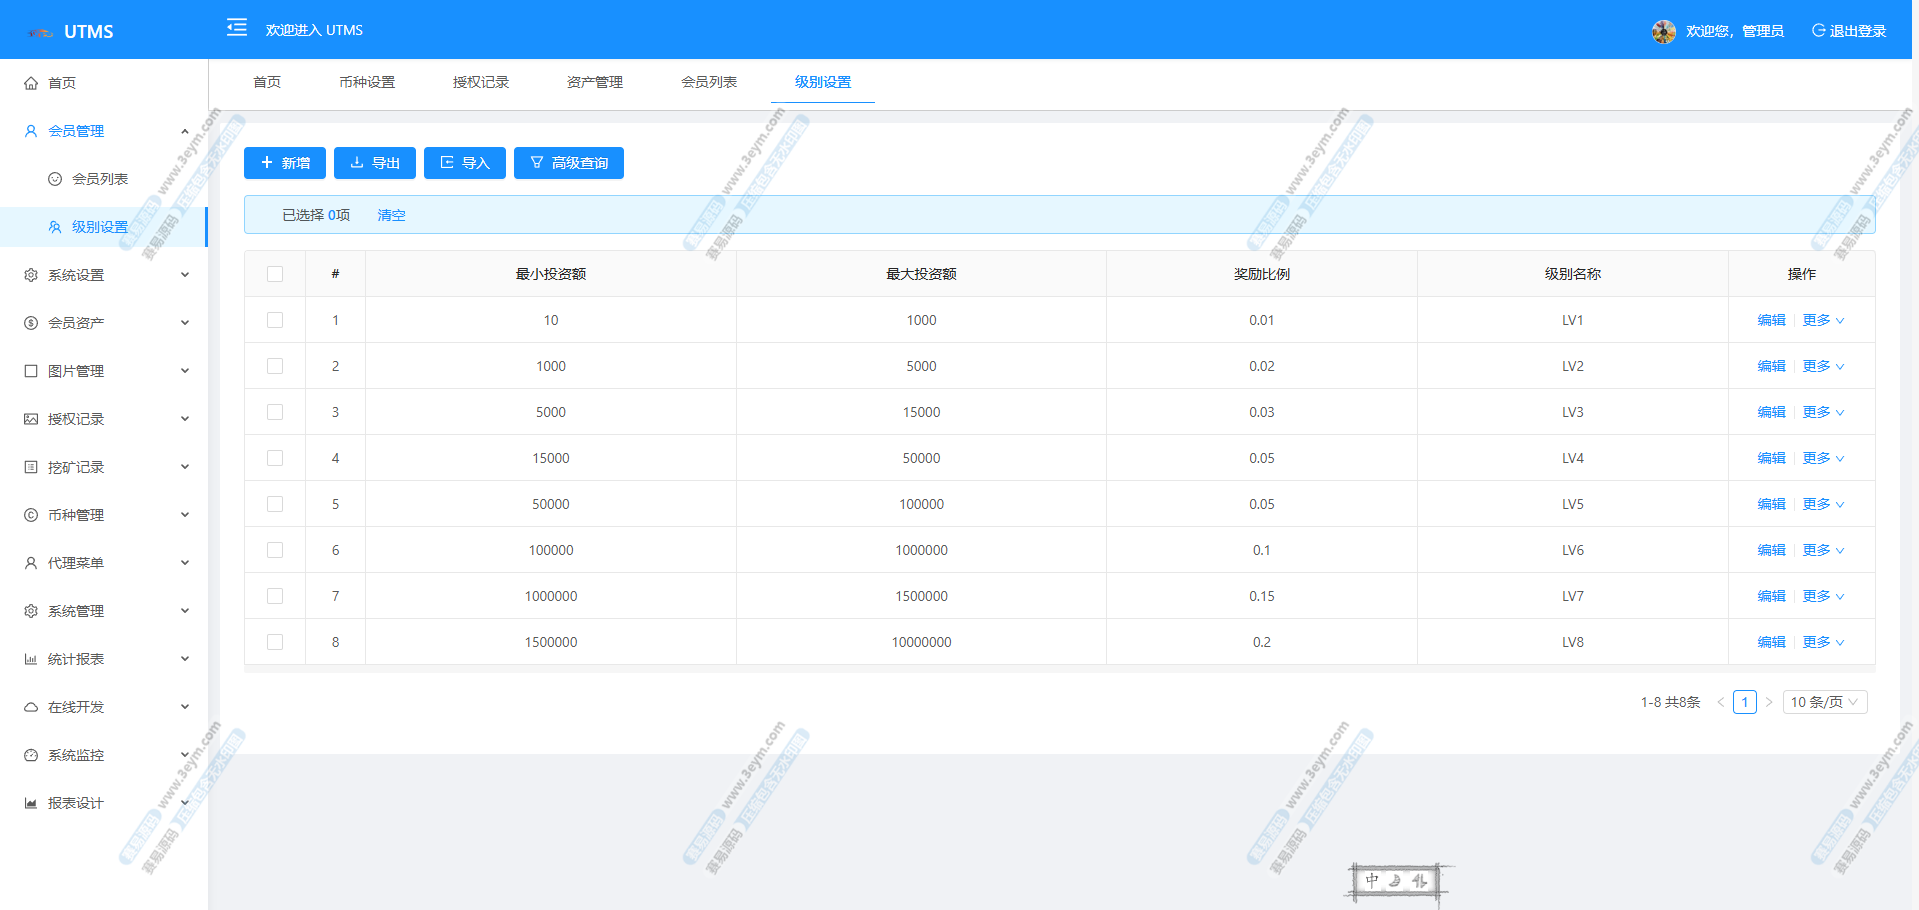This screenshot has width=1919, height=910.
Task: Click the 系统监控 dashboard icon
Action: pos(31,755)
